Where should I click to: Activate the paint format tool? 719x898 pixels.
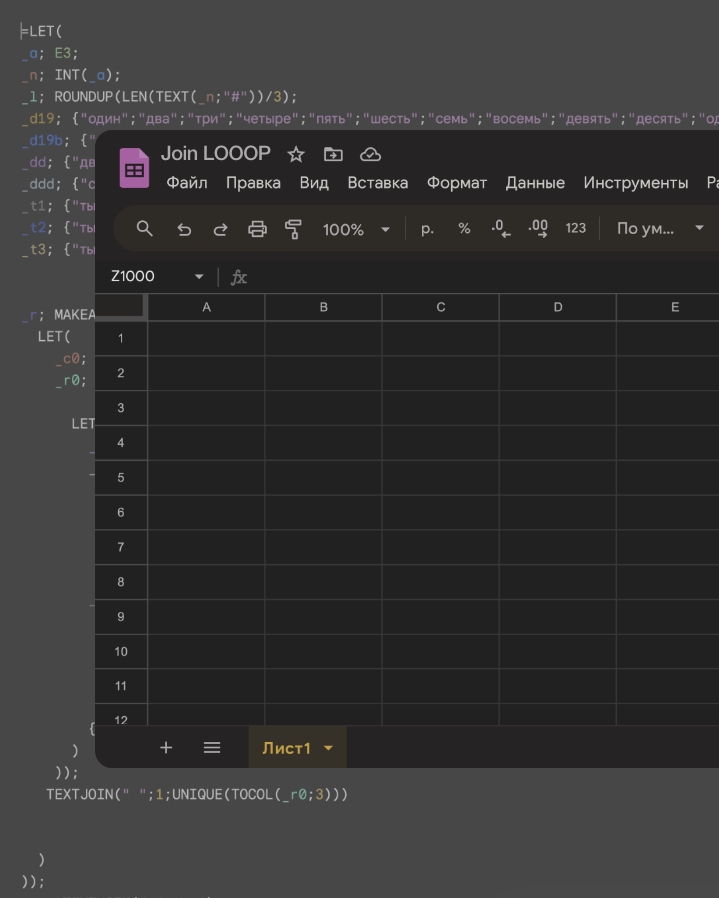(x=293, y=229)
